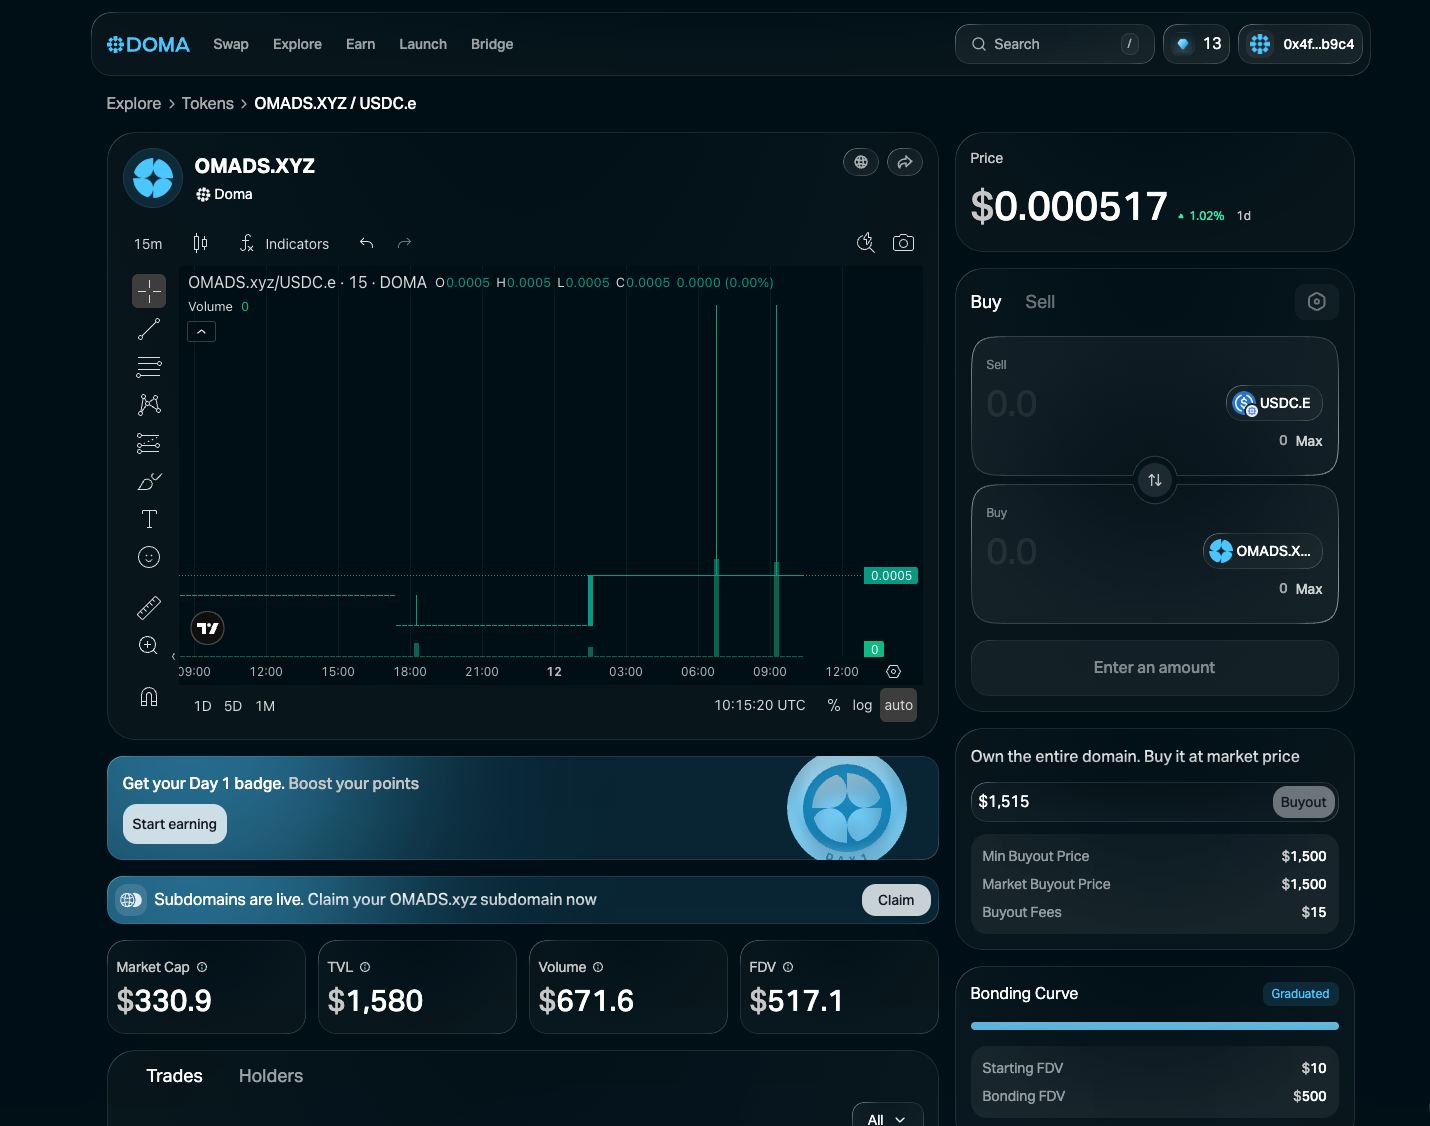Open the emoji icons tool
The width and height of the screenshot is (1430, 1126).
click(x=149, y=557)
